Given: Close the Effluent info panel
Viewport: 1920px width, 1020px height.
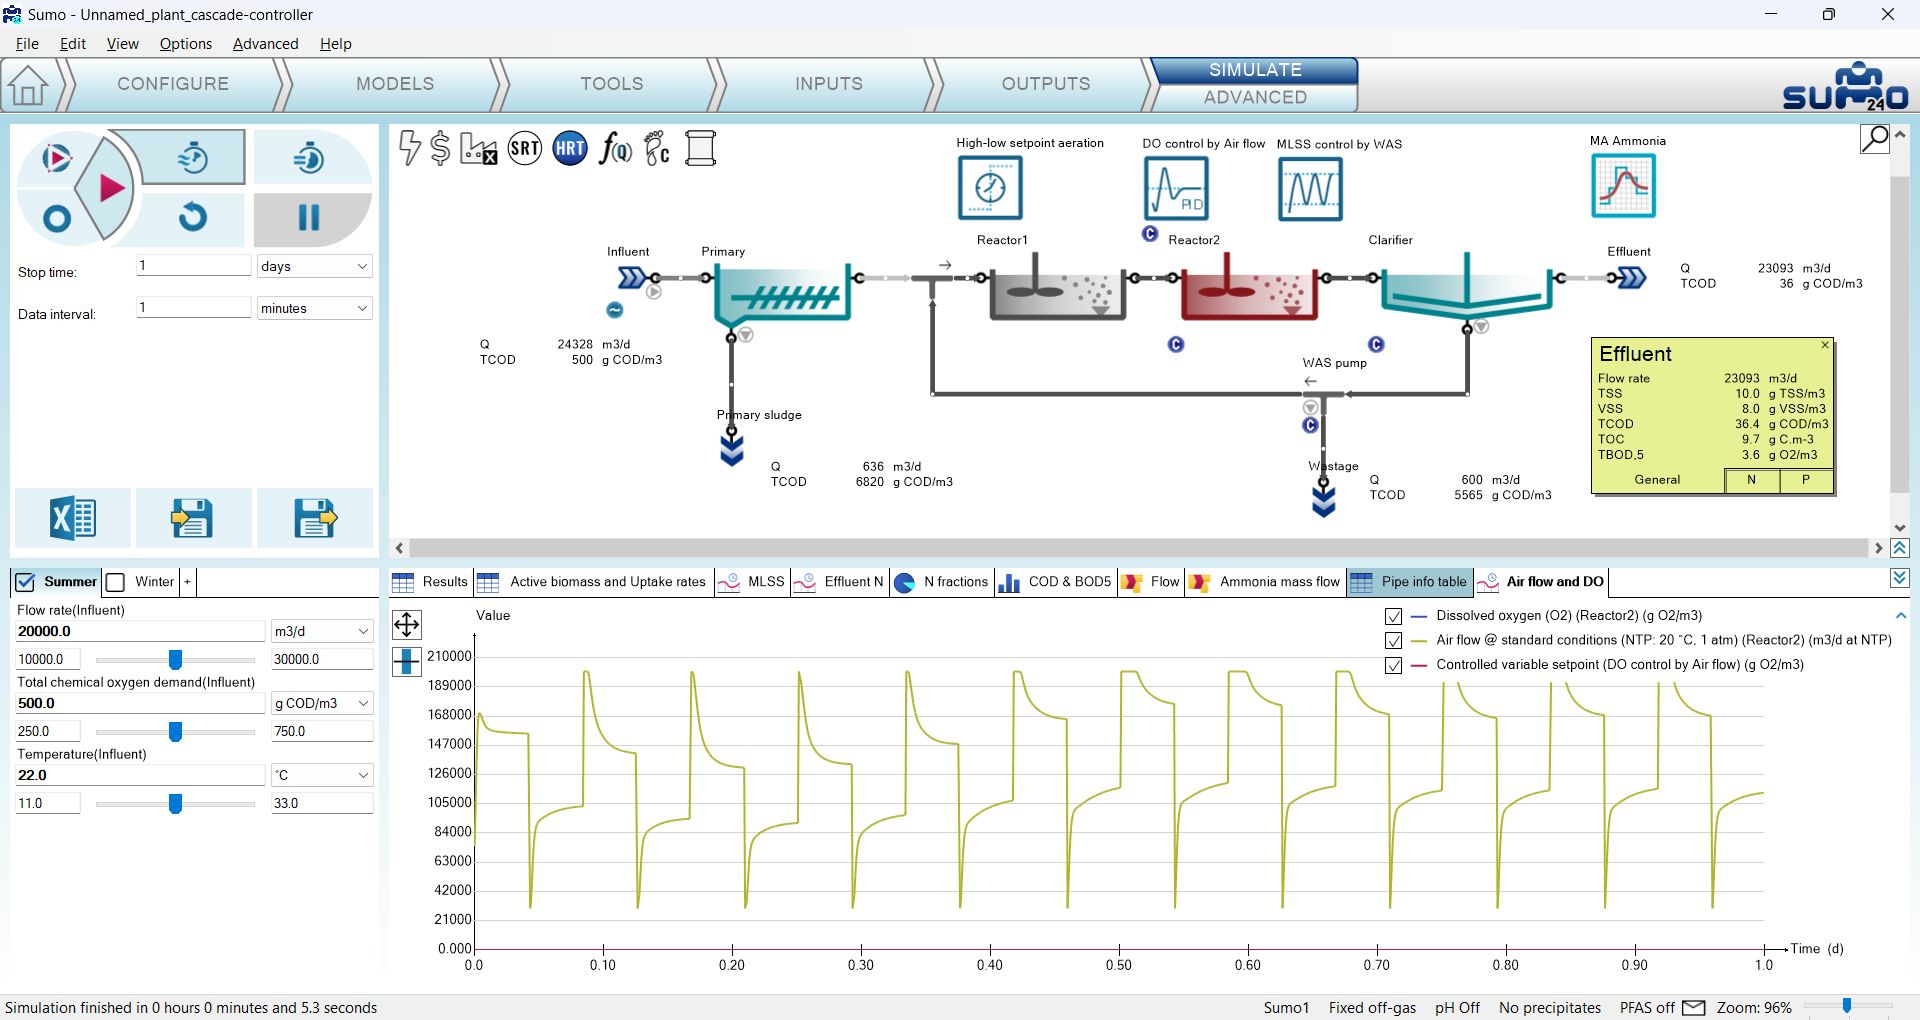Looking at the screenshot, I should click(x=1825, y=345).
